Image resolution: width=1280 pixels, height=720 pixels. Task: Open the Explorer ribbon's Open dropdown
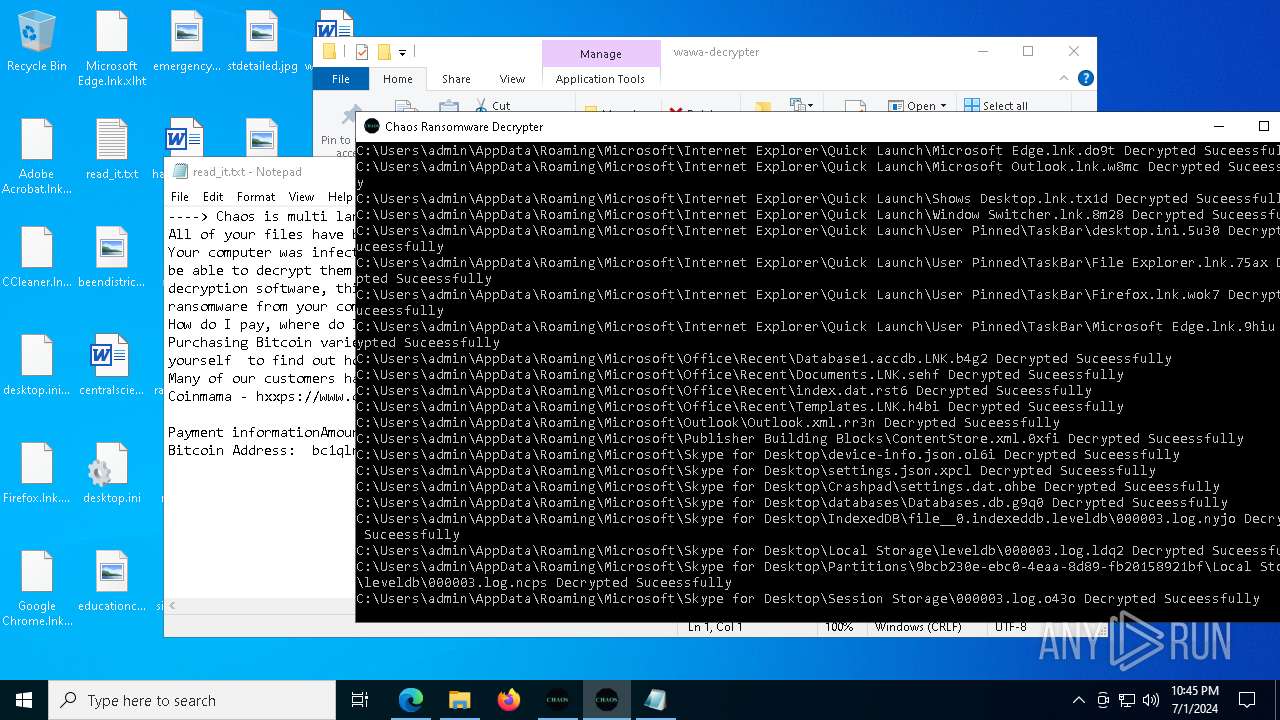pyautogui.click(x=917, y=106)
